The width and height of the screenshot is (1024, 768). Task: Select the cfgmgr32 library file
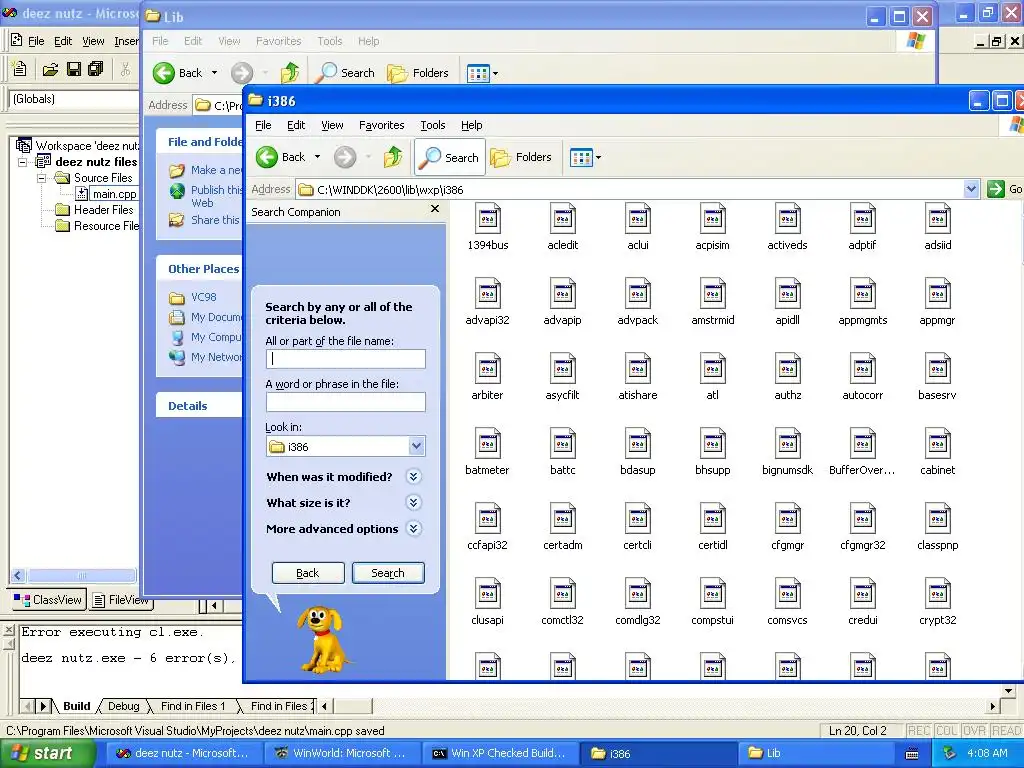[862, 527]
